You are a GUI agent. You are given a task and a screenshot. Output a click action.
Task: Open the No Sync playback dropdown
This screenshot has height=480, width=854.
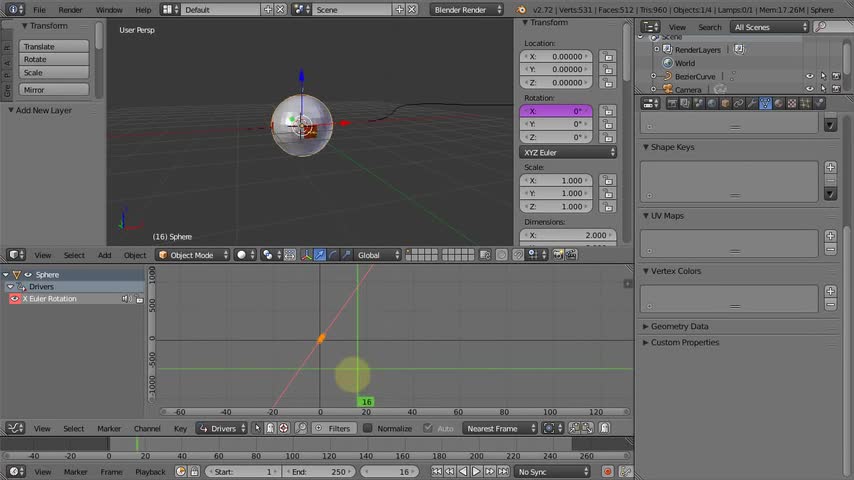[x=552, y=472]
